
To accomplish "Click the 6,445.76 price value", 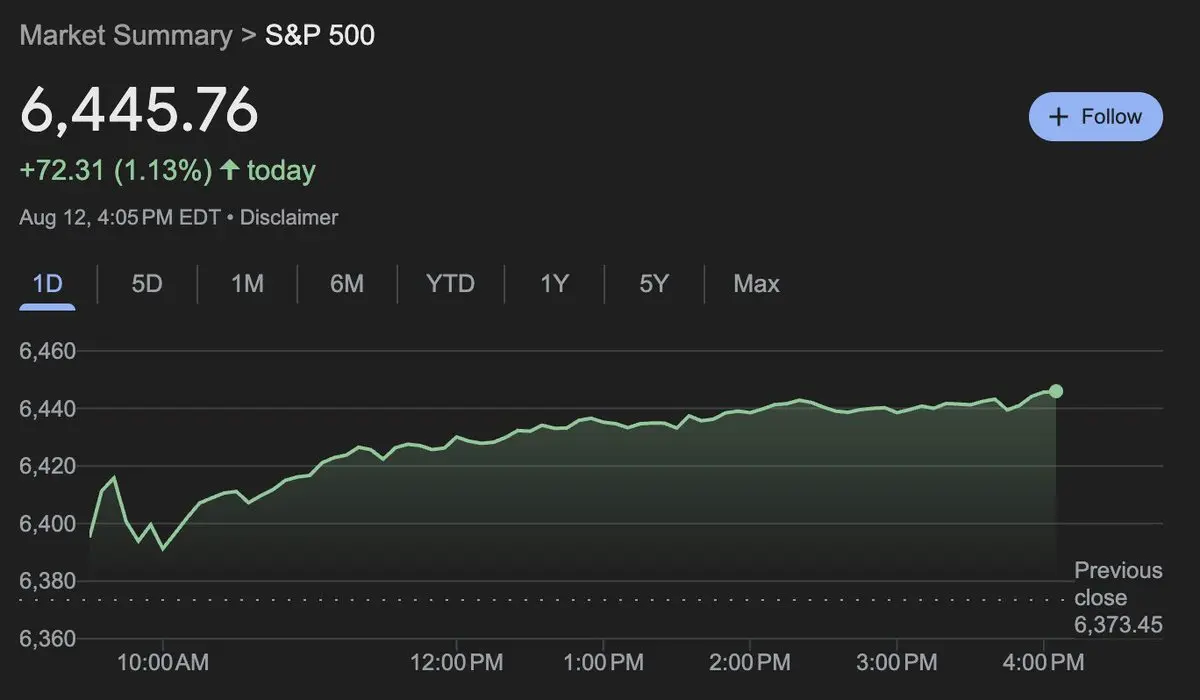I will pos(139,111).
